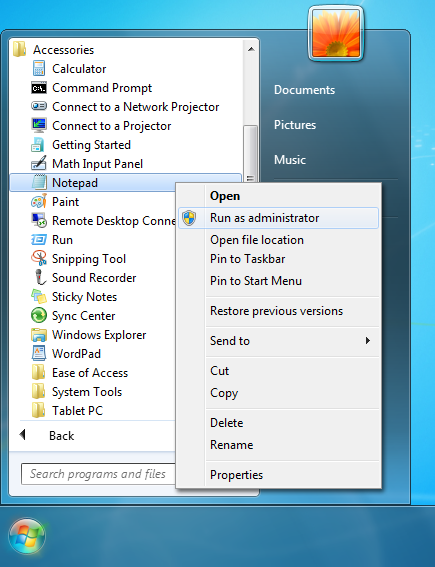
Task: Choose Delete from context menu
Action: point(278,423)
